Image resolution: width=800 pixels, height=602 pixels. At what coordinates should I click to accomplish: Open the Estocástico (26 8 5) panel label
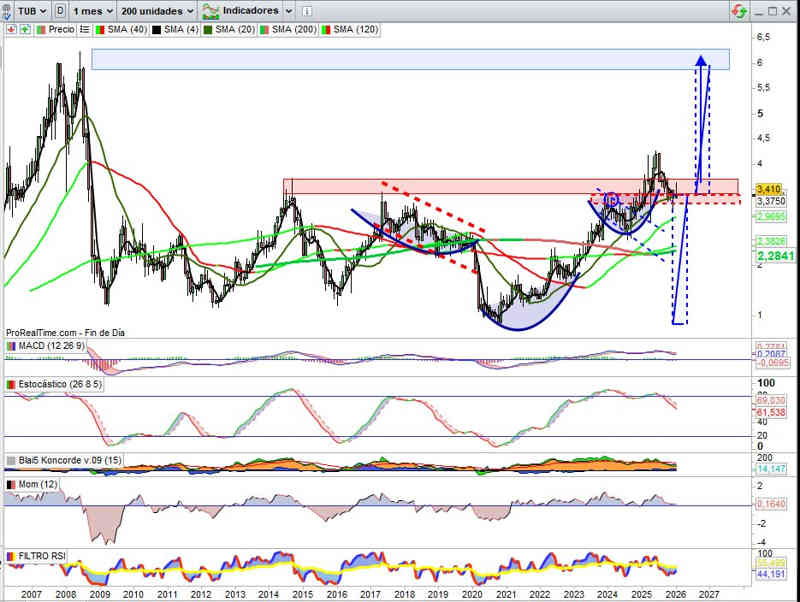click(57, 384)
